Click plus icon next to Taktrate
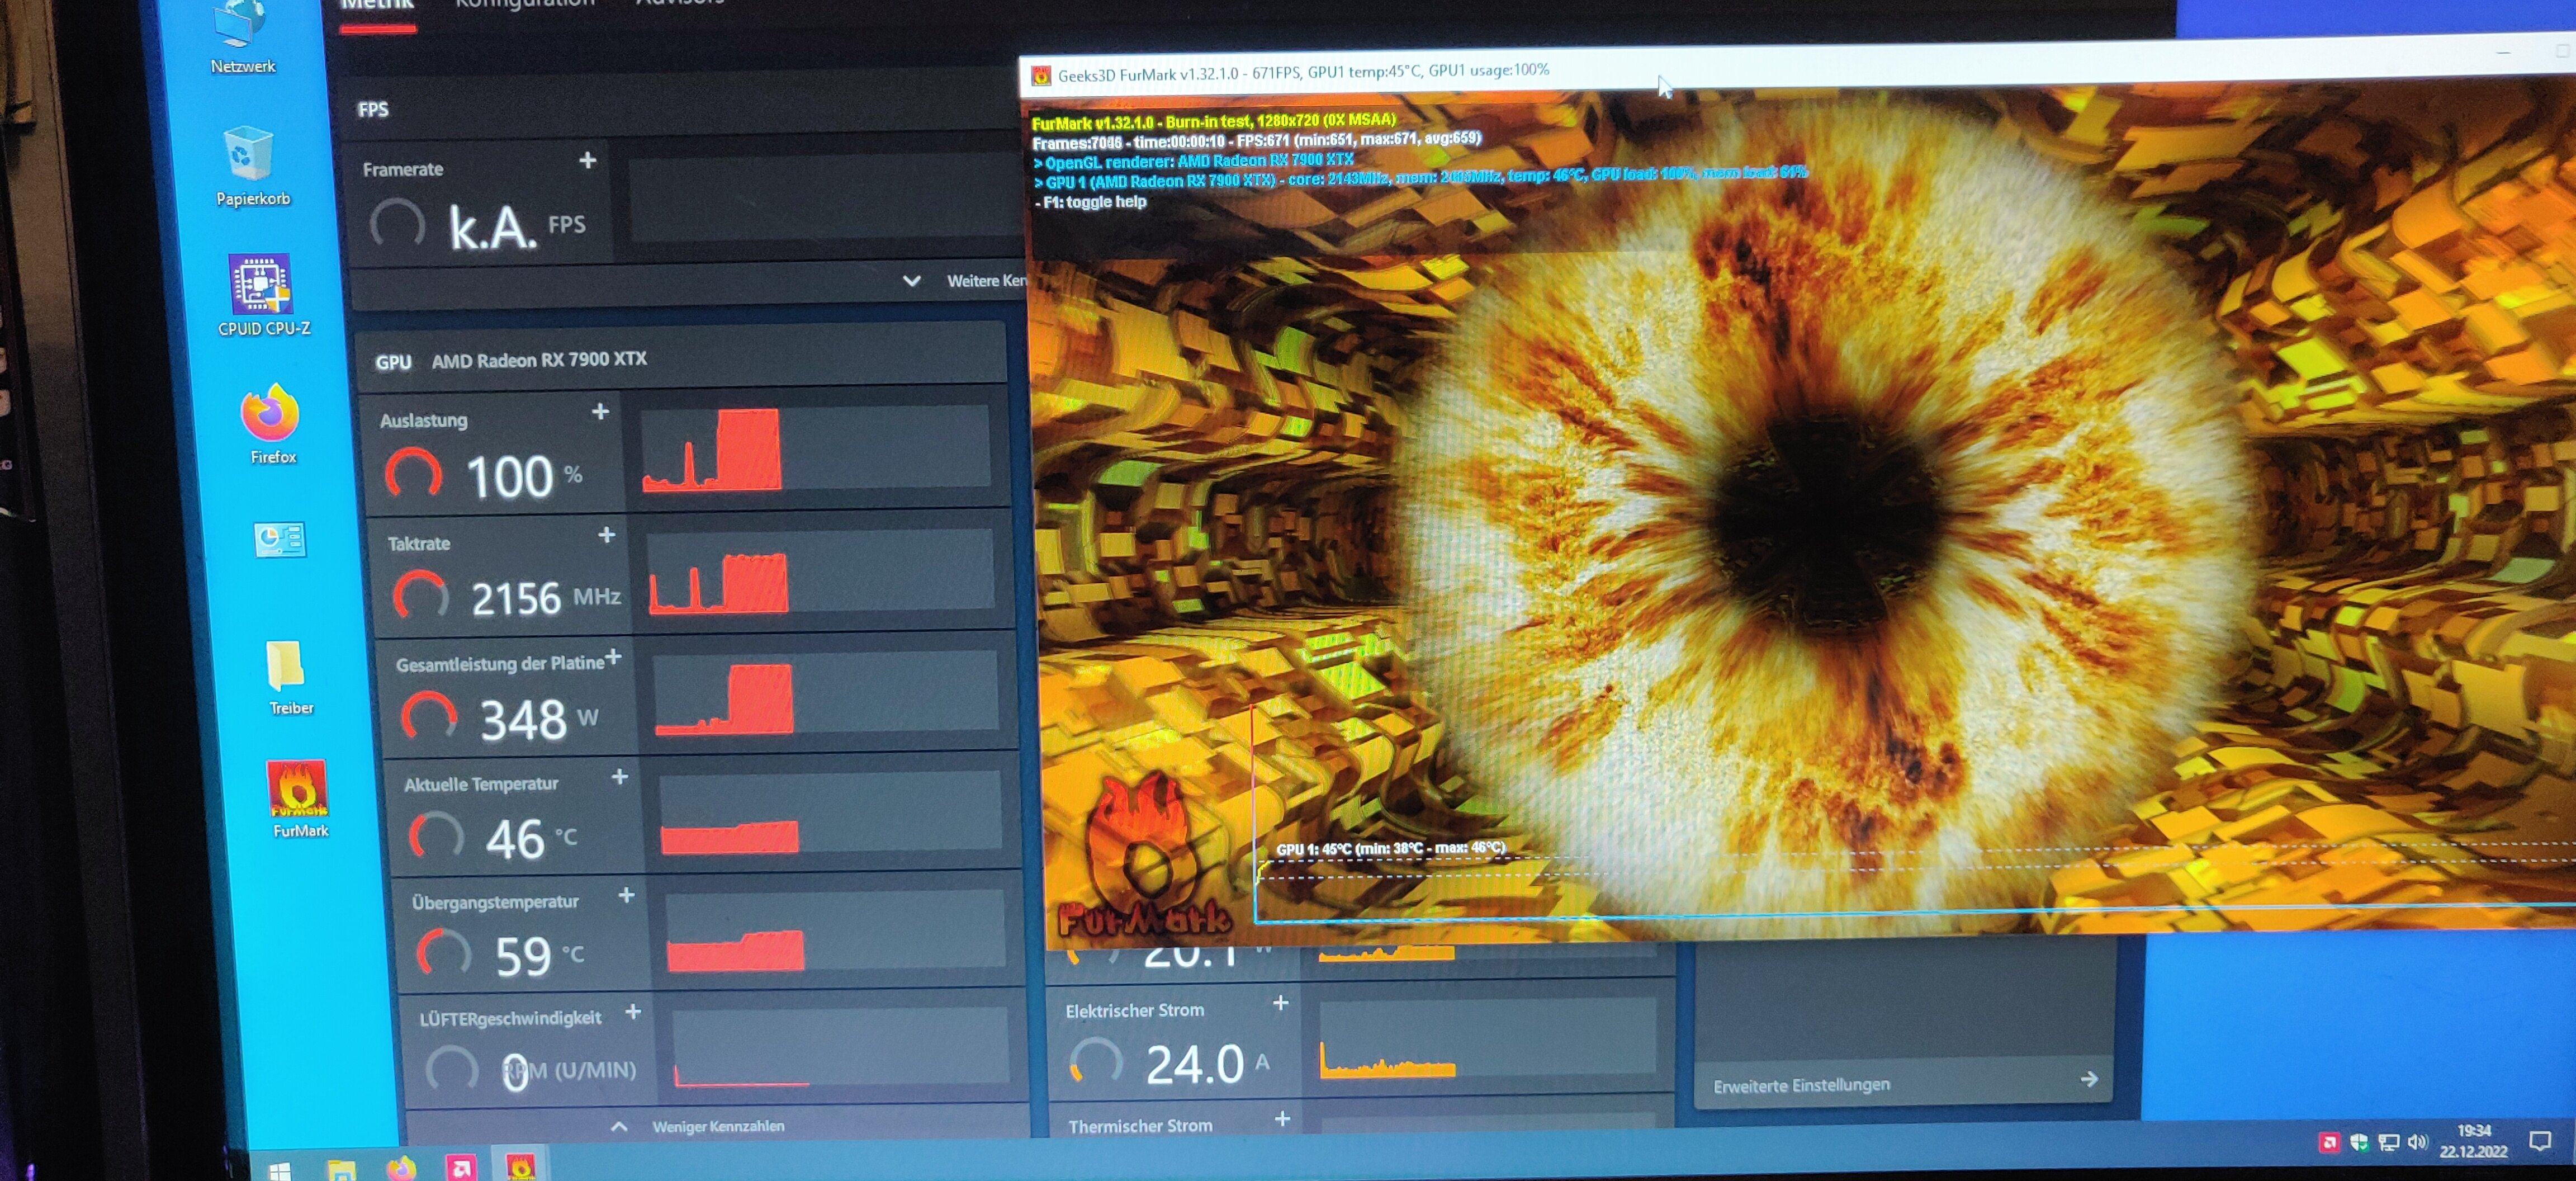 point(606,535)
